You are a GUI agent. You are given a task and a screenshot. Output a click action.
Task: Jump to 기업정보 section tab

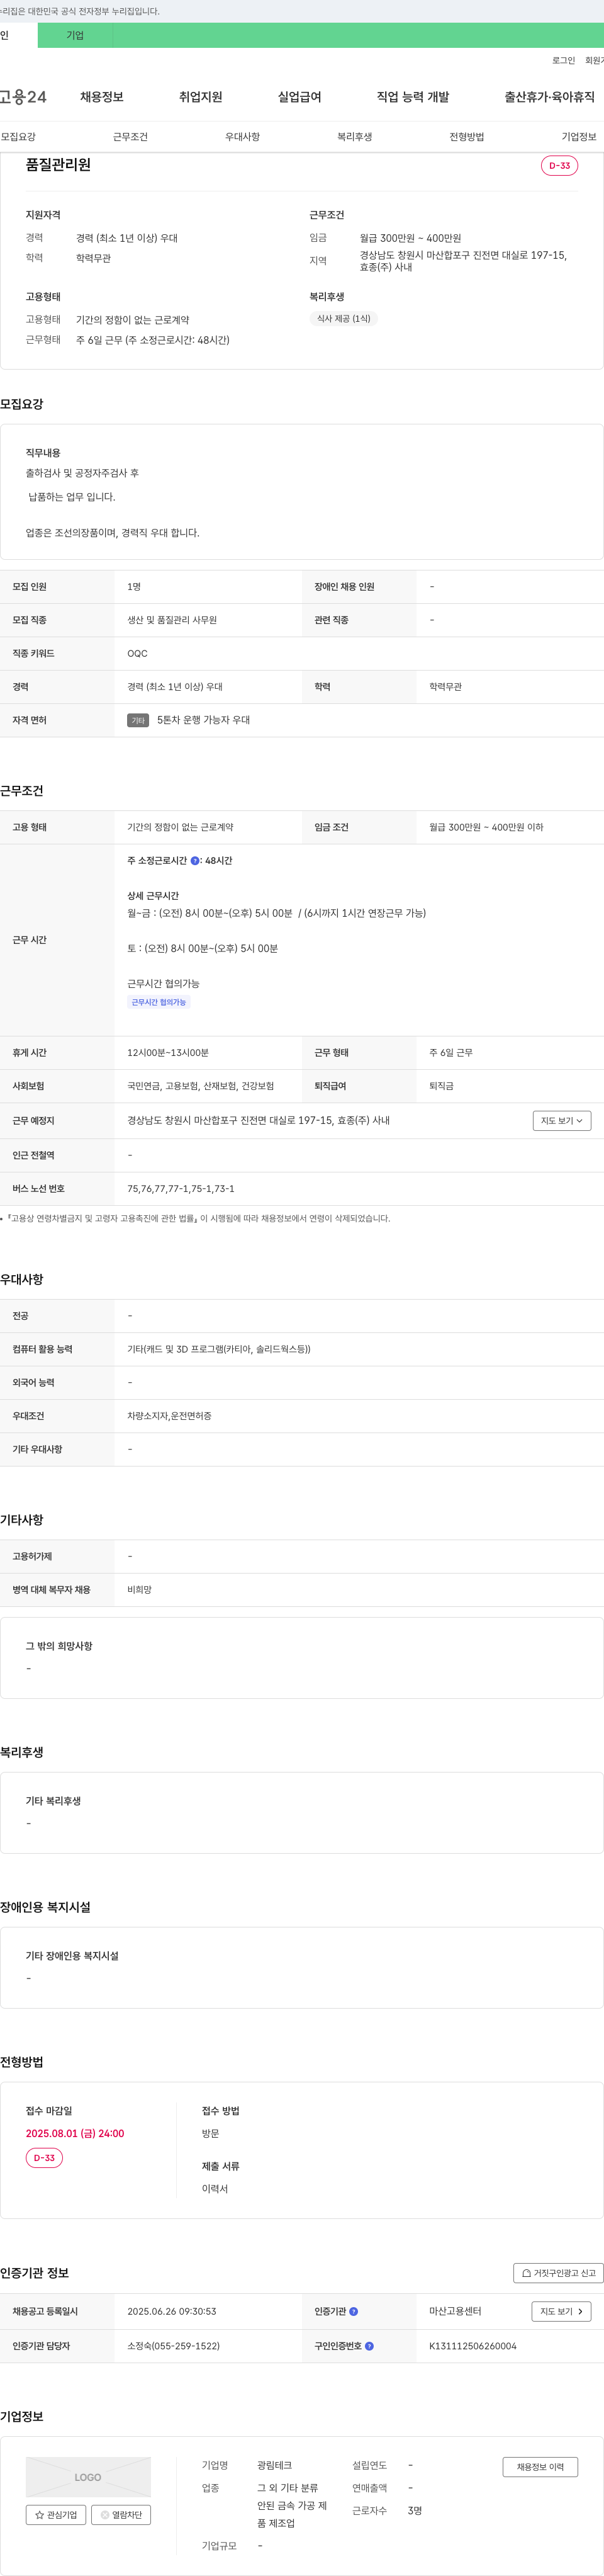pyautogui.click(x=579, y=137)
